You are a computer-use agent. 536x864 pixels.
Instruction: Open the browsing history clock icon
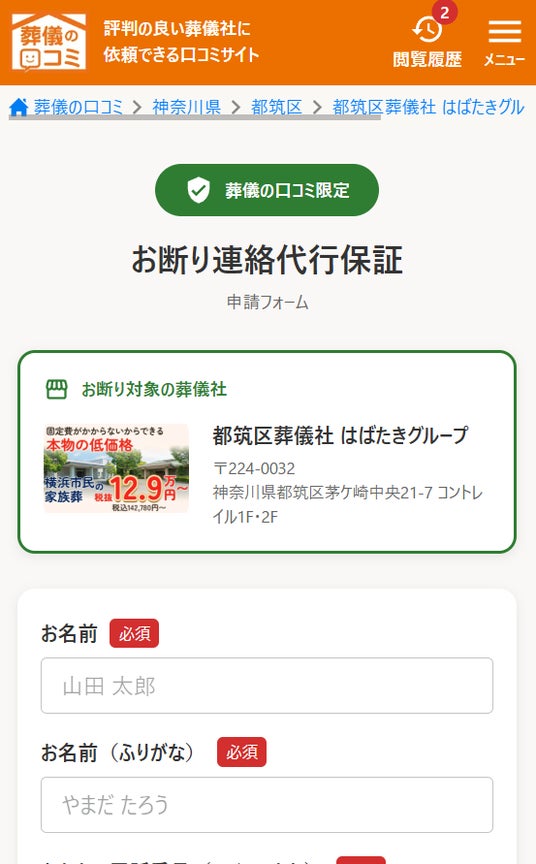click(x=427, y=30)
